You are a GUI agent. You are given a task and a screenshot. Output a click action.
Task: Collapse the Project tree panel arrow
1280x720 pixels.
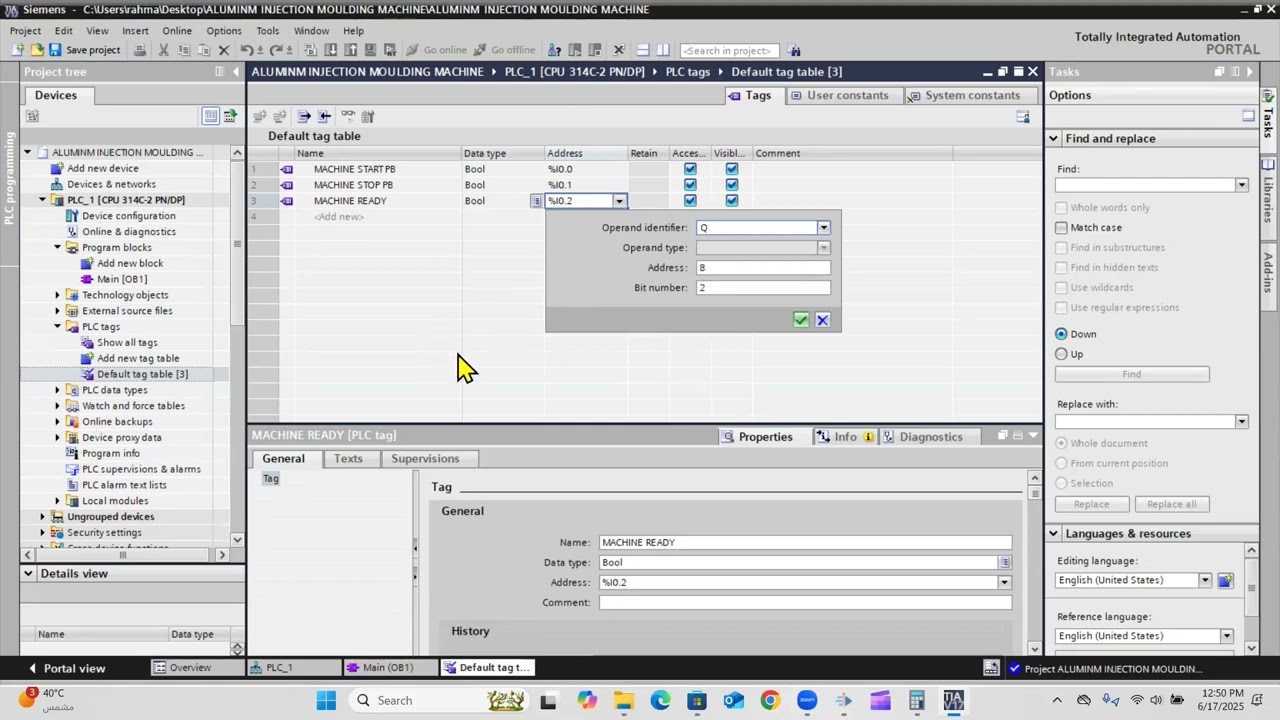(236, 72)
